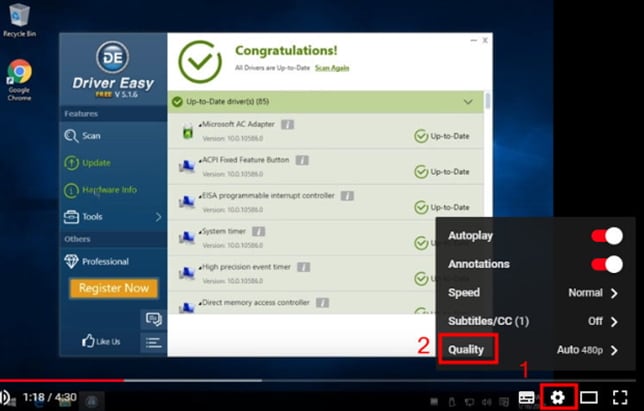This screenshot has width=644, height=411.
Task: Open the YouTube settings gear
Action: point(557,397)
